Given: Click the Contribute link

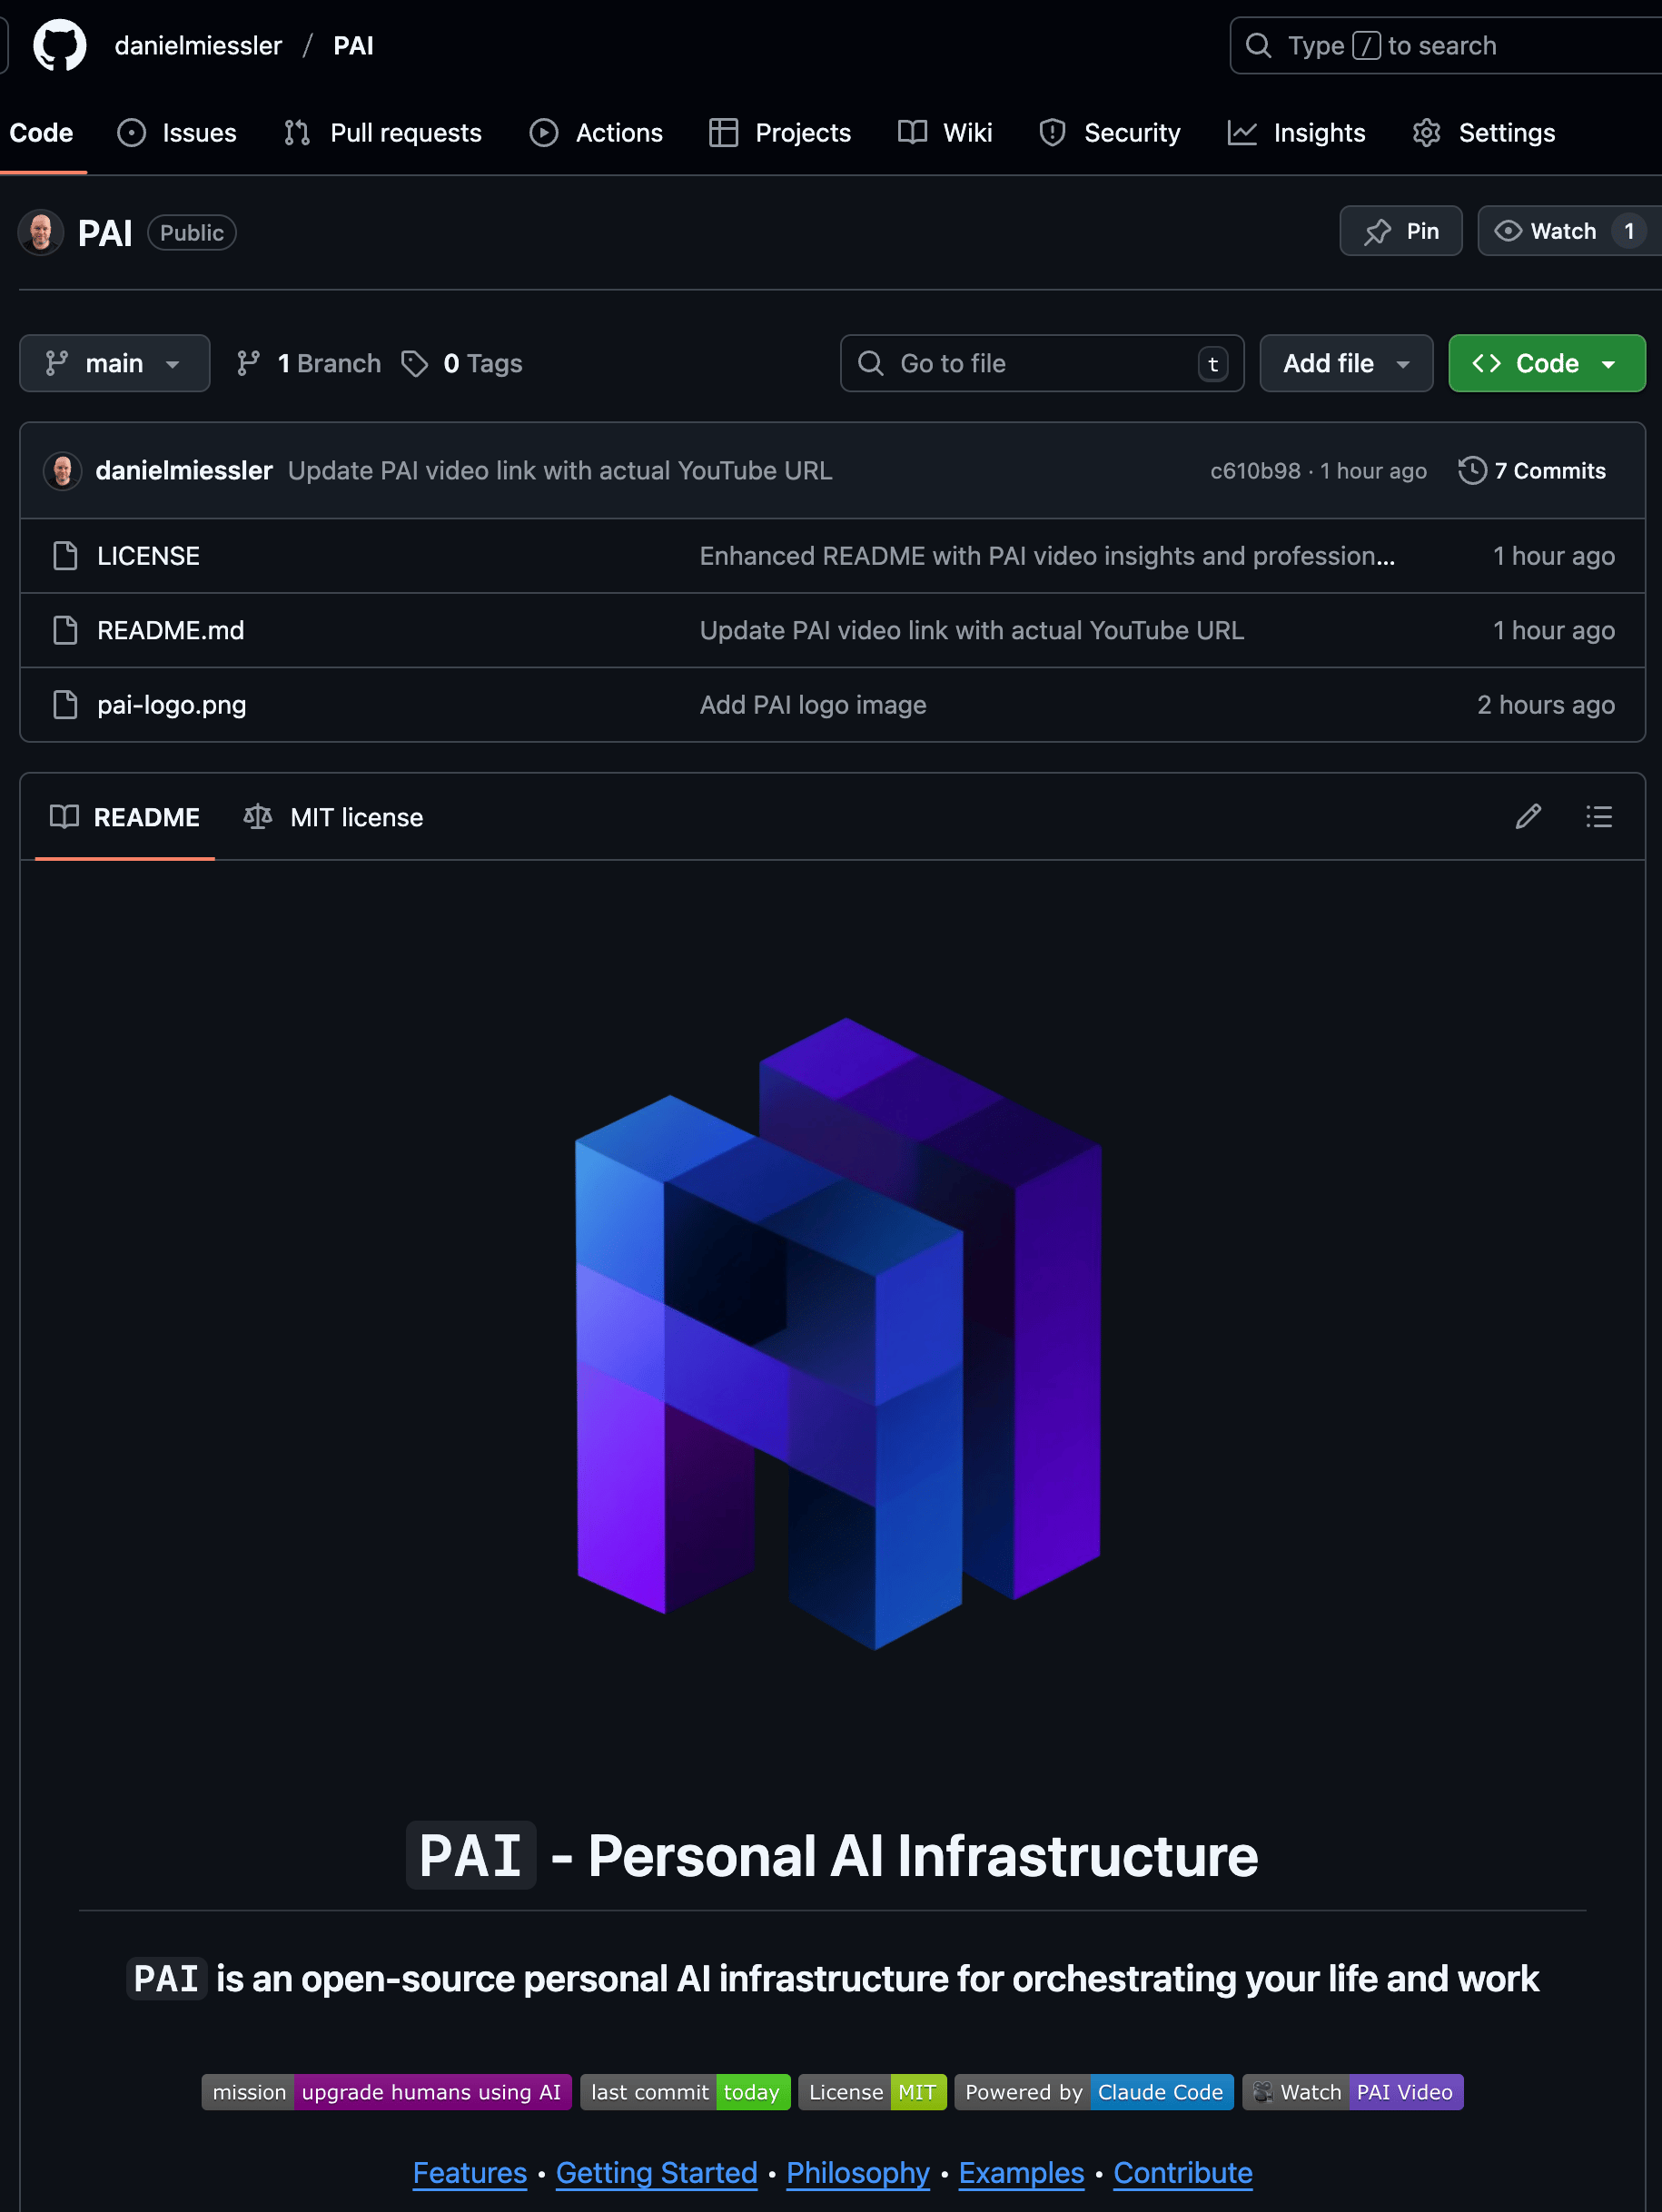Looking at the screenshot, I should [1183, 2173].
